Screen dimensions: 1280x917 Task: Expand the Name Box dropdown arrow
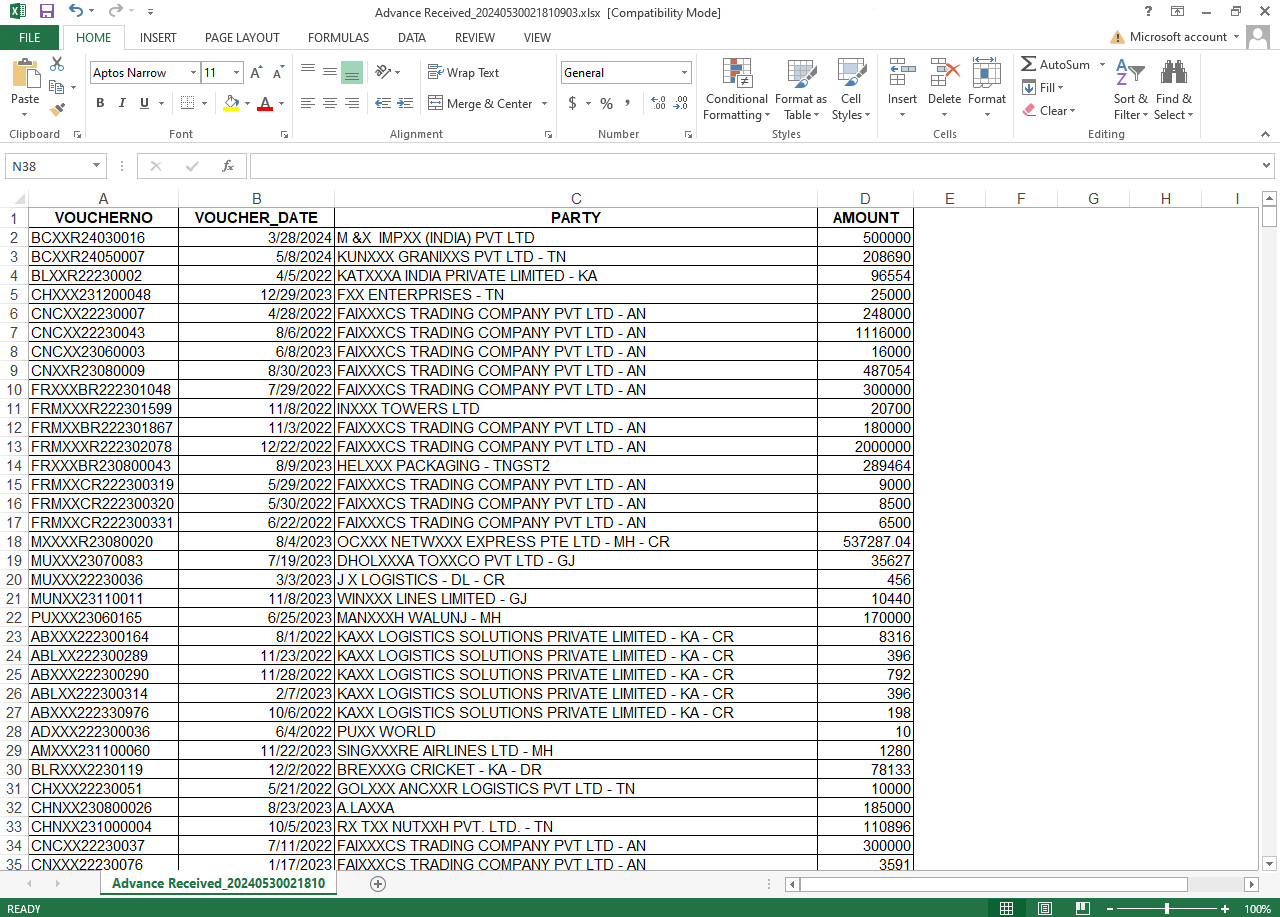(x=97, y=166)
